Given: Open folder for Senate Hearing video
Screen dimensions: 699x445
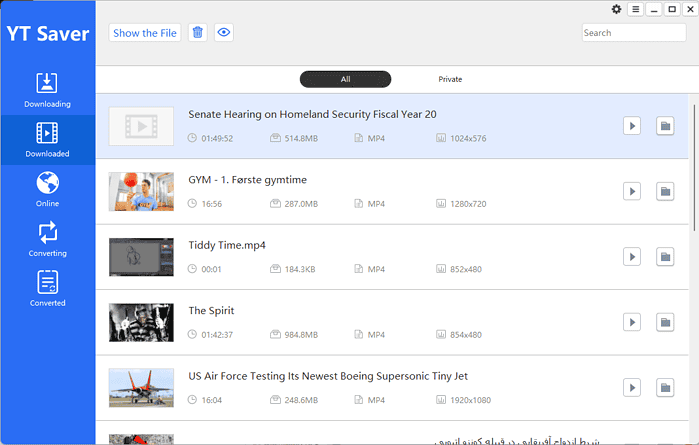Looking at the screenshot, I should (665, 126).
